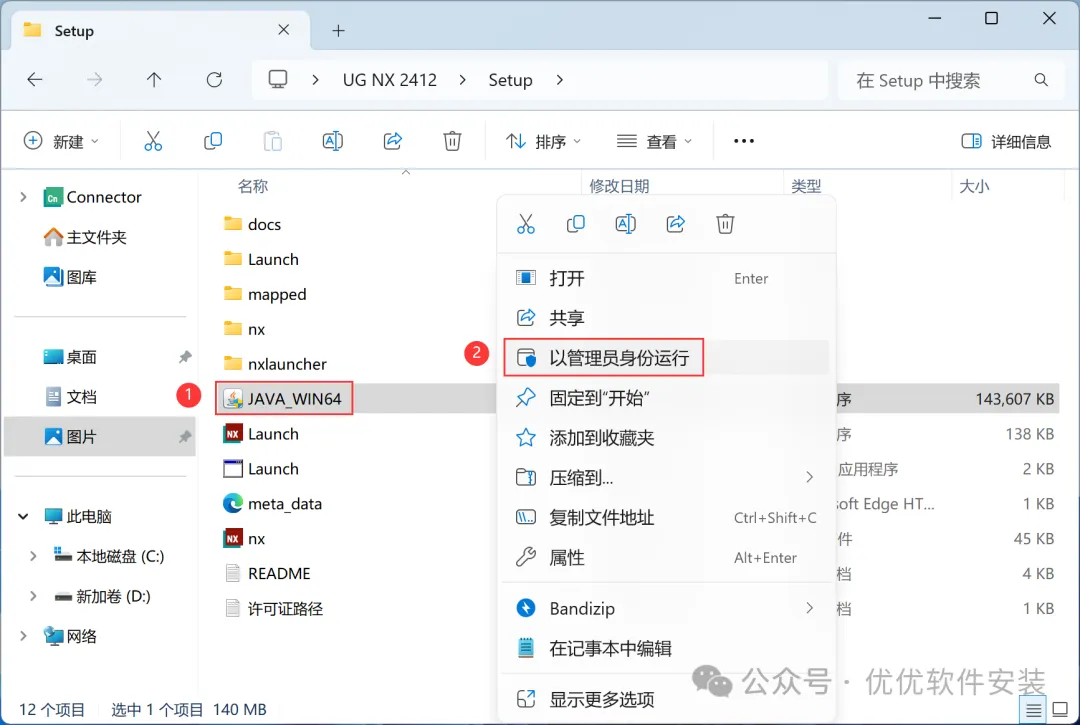Click the Cut icon in the top toolbar
1080x725 pixels.
coord(153,141)
